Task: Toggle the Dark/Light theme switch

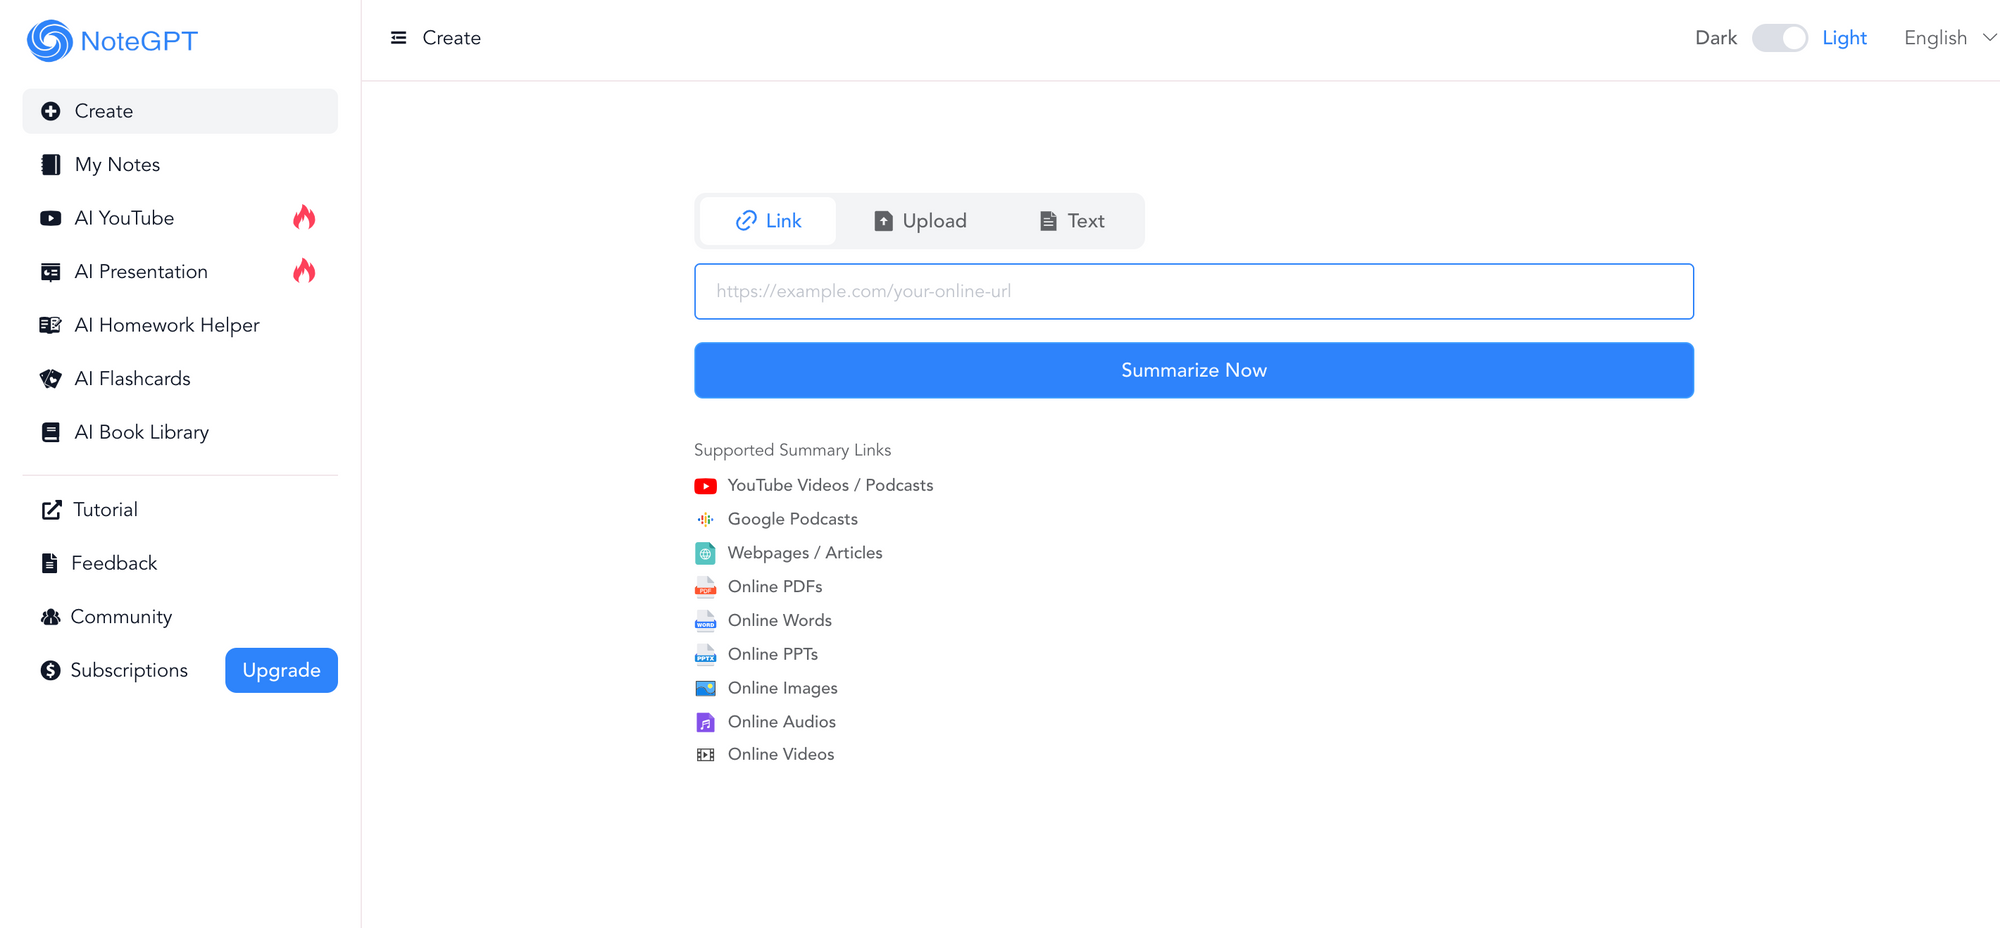Action: point(1779,38)
